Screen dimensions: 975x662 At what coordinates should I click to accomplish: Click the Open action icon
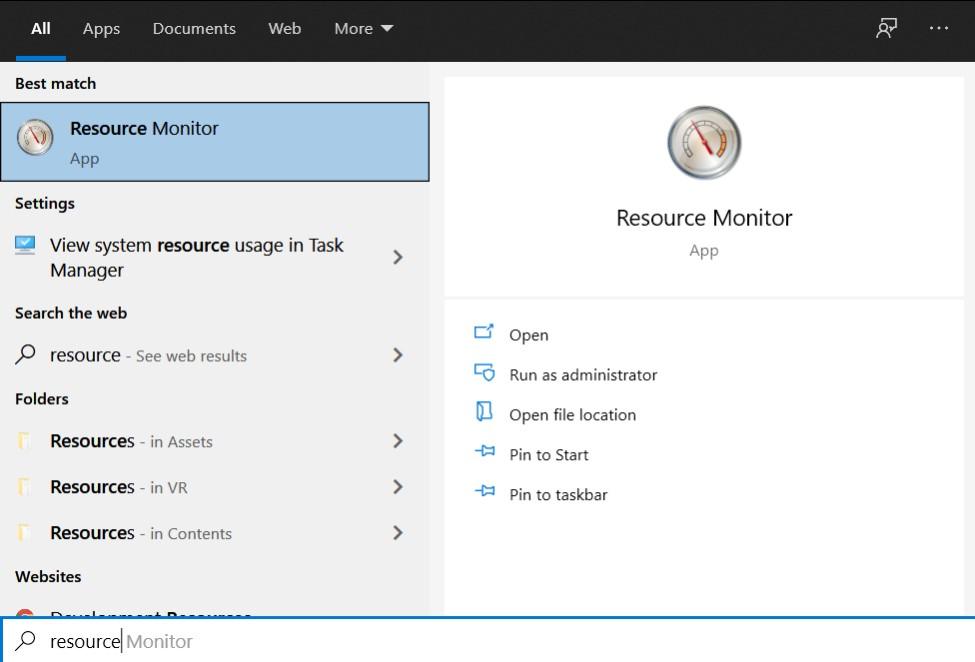pyautogui.click(x=484, y=332)
